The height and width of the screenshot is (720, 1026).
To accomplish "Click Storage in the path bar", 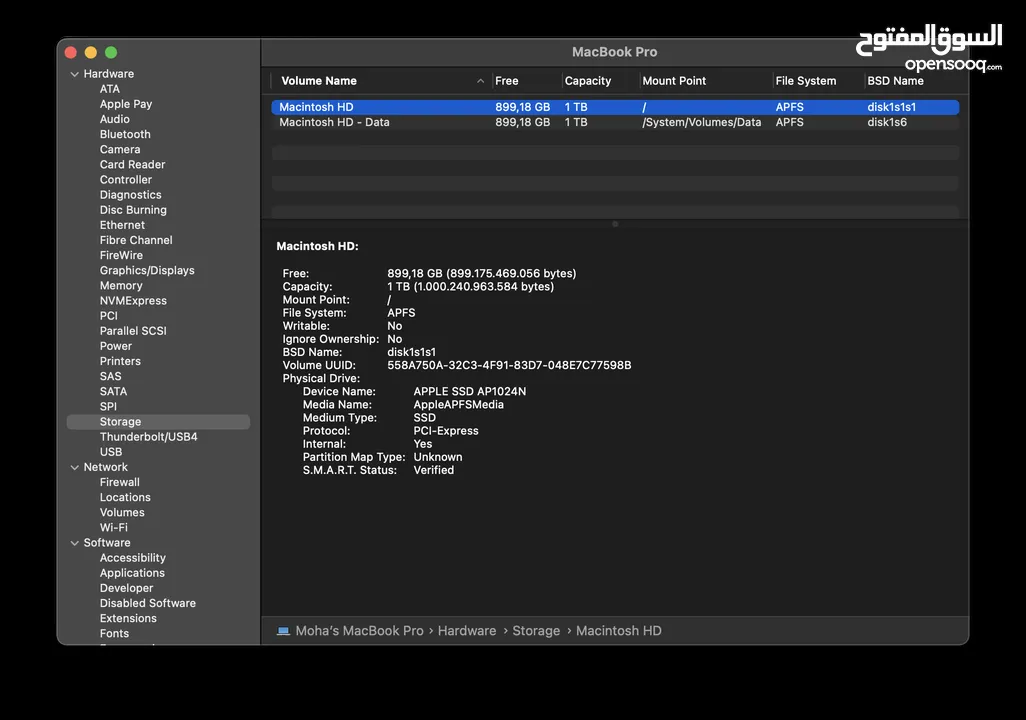I will tap(536, 631).
